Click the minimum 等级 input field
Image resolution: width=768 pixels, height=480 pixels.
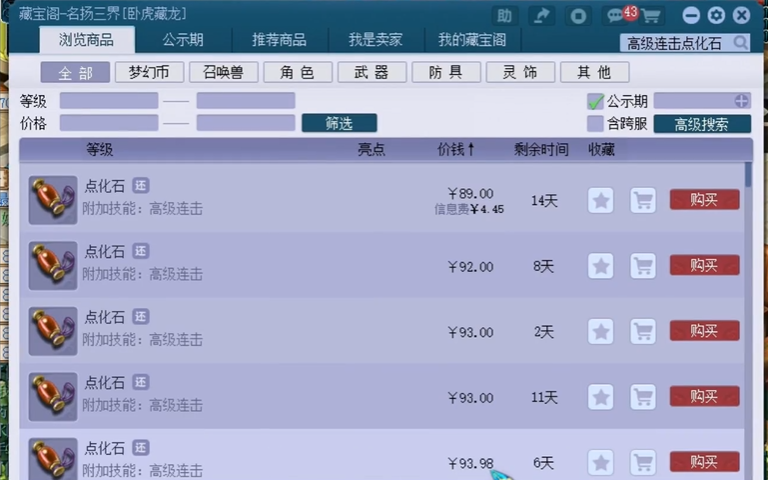(109, 101)
